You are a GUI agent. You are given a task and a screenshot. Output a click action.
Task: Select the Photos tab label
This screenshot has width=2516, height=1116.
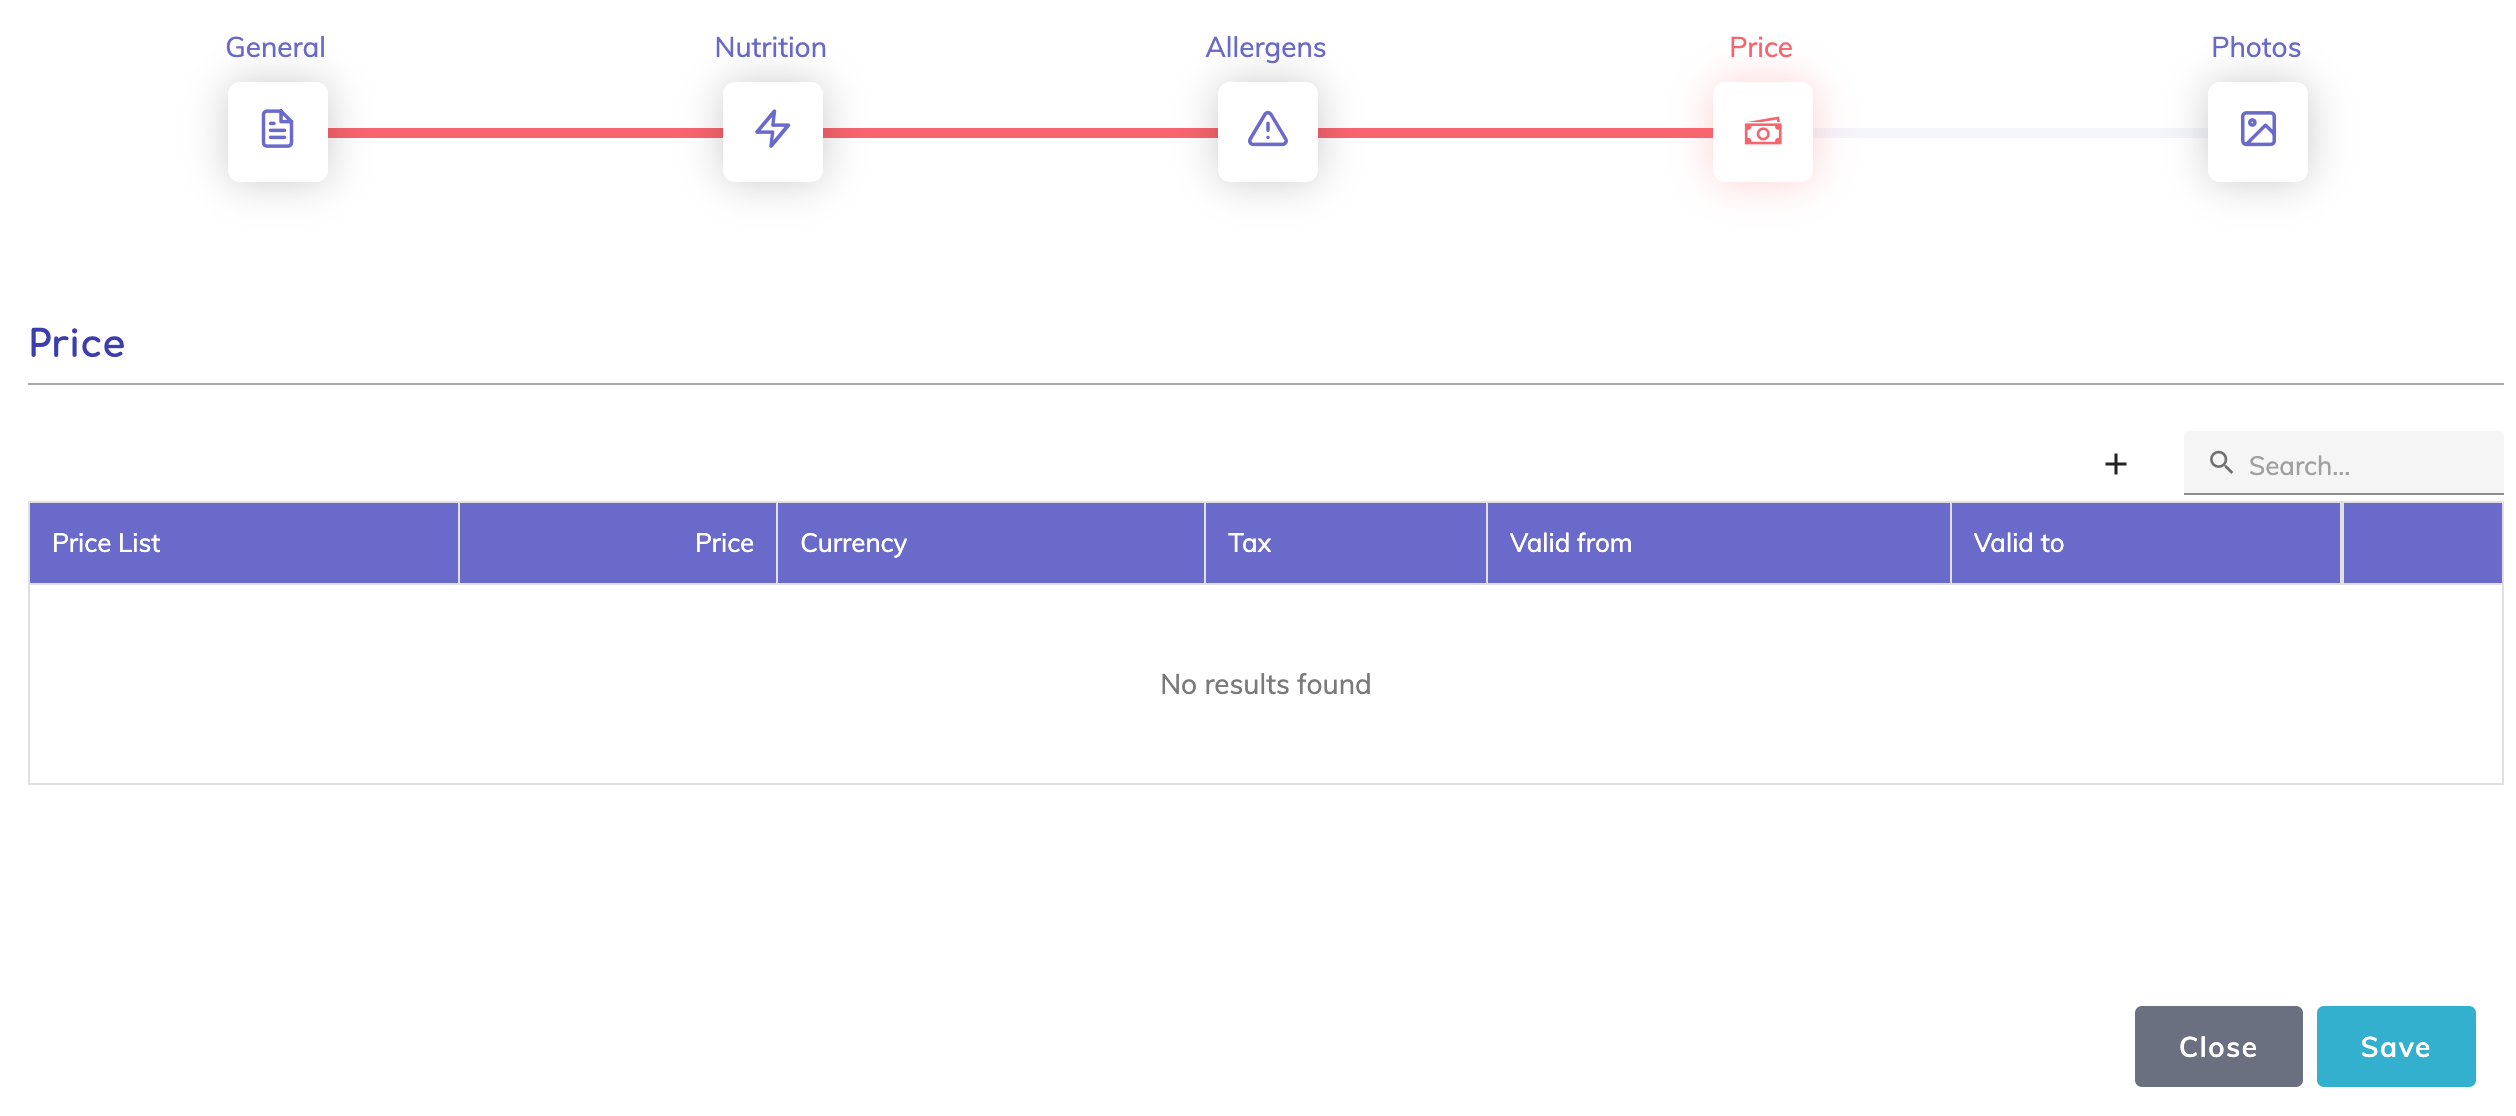tap(2255, 47)
